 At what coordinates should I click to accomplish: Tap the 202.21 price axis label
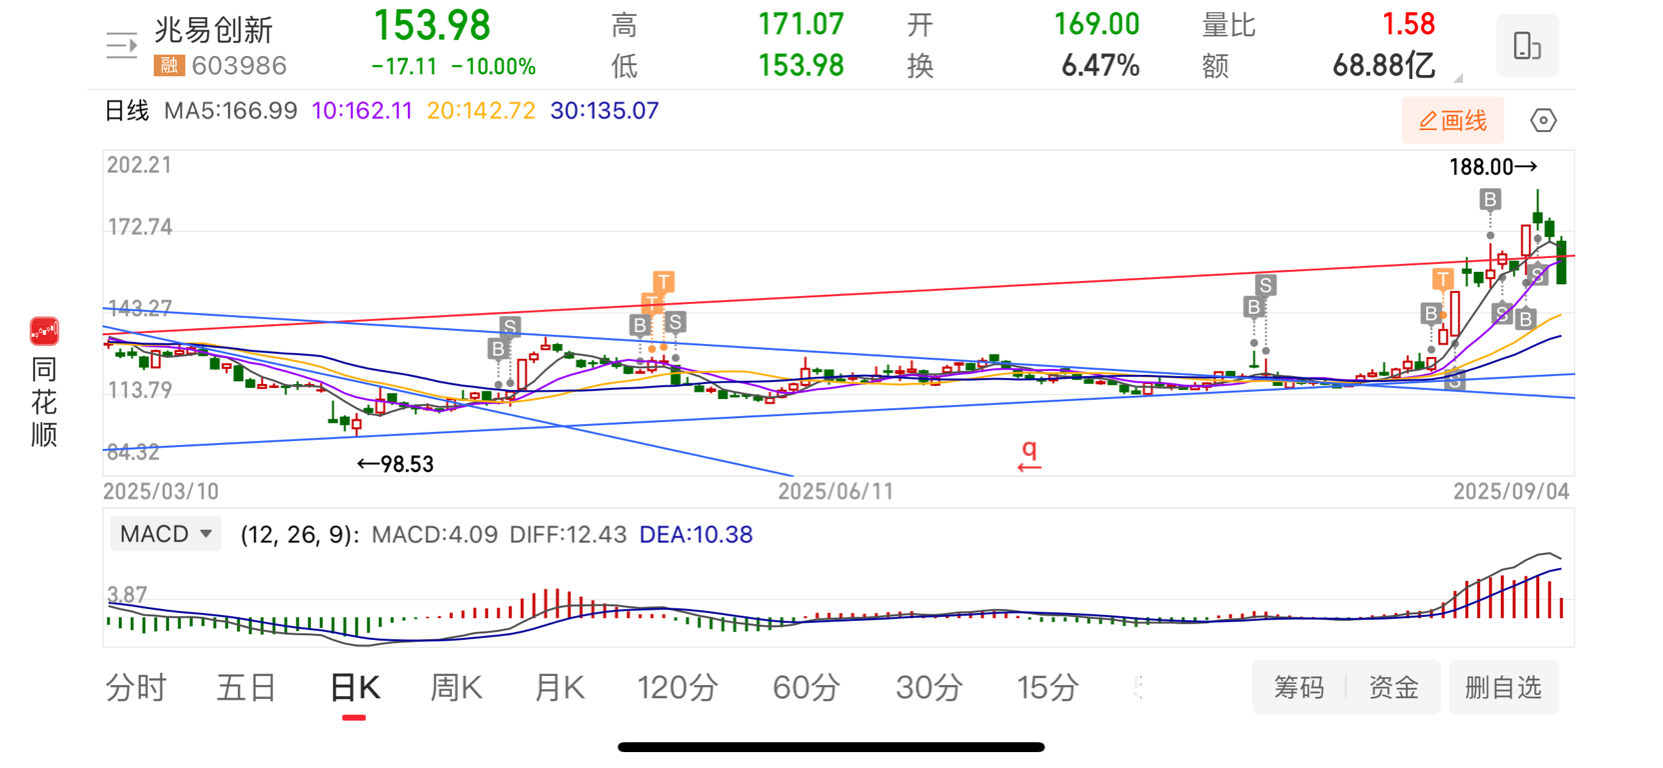click(x=139, y=165)
